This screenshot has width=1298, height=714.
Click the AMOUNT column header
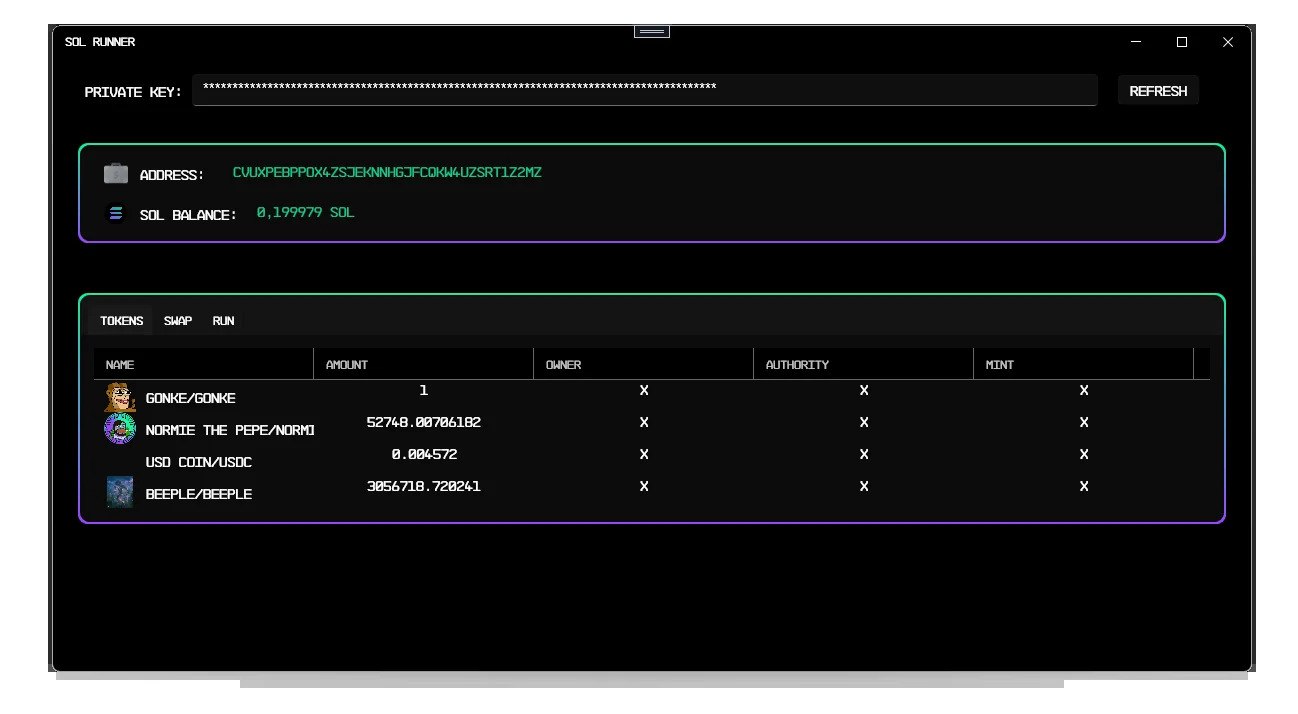346,364
